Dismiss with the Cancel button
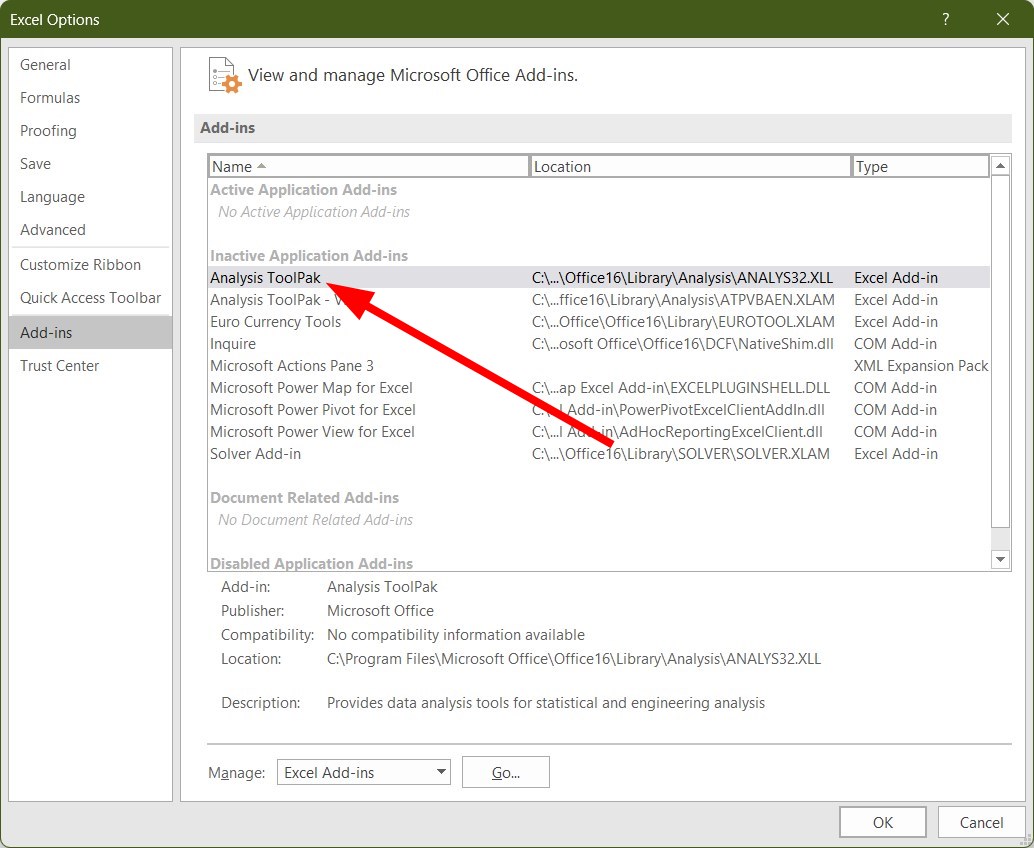The width and height of the screenshot is (1034, 848). click(981, 822)
